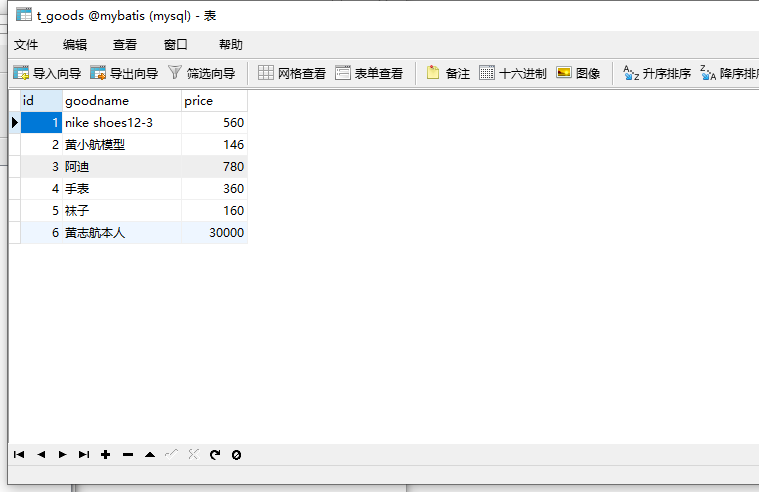Screen dimensions: 759x492
Task: Select the price cell 780
Action: 214,167
